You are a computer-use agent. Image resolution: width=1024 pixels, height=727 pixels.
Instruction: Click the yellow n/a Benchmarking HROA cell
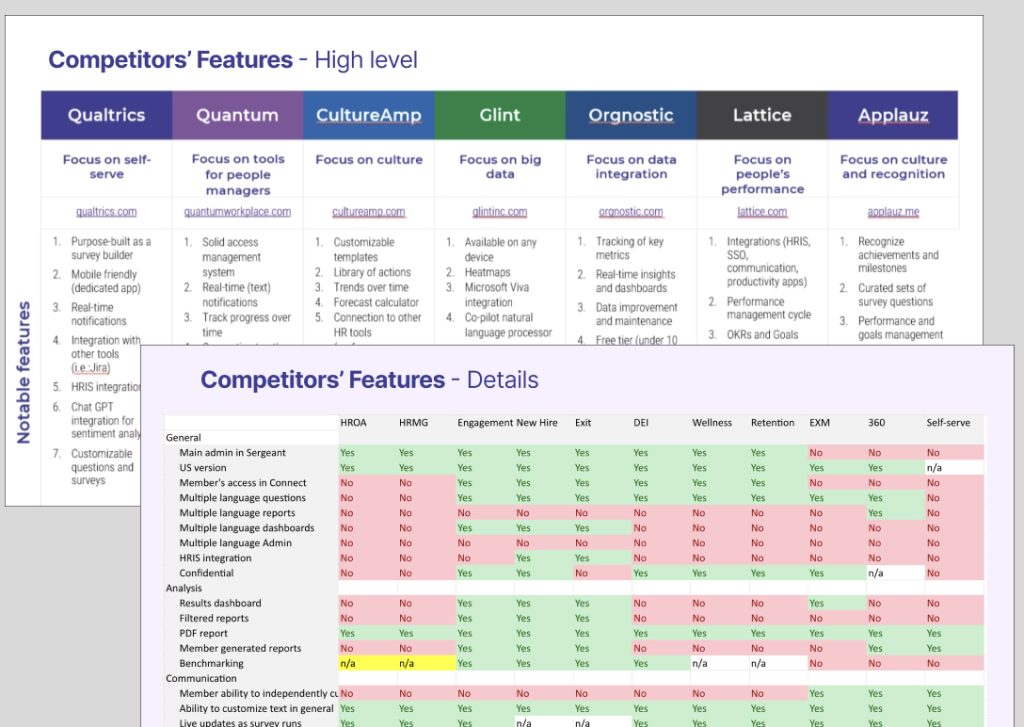pos(368,663)
